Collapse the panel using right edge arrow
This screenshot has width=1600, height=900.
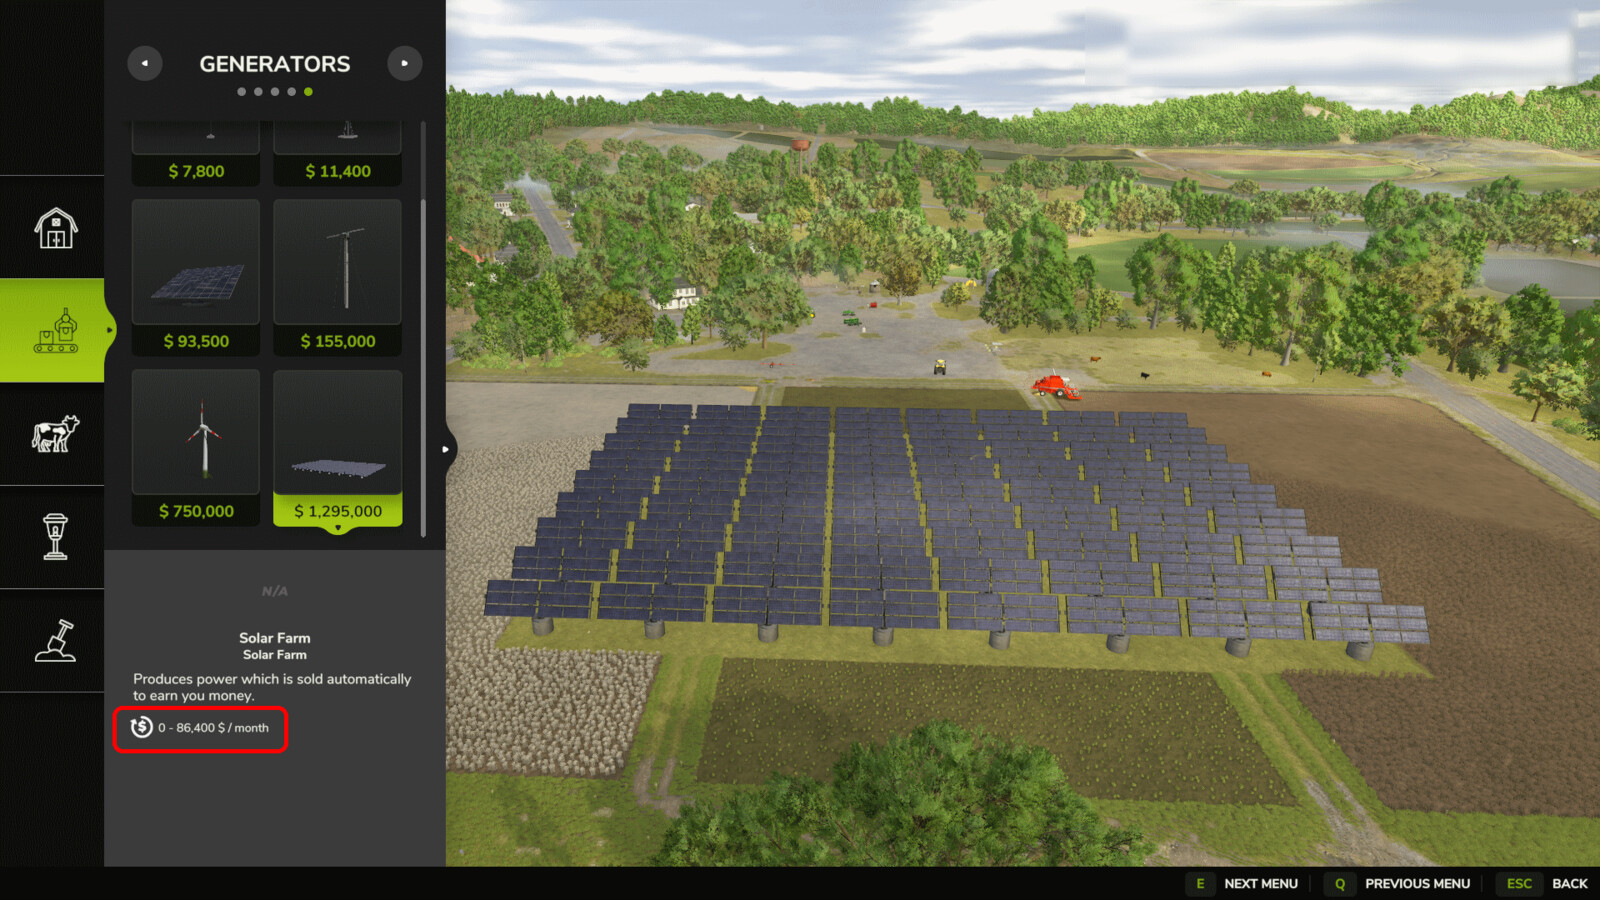coord(445,450)
